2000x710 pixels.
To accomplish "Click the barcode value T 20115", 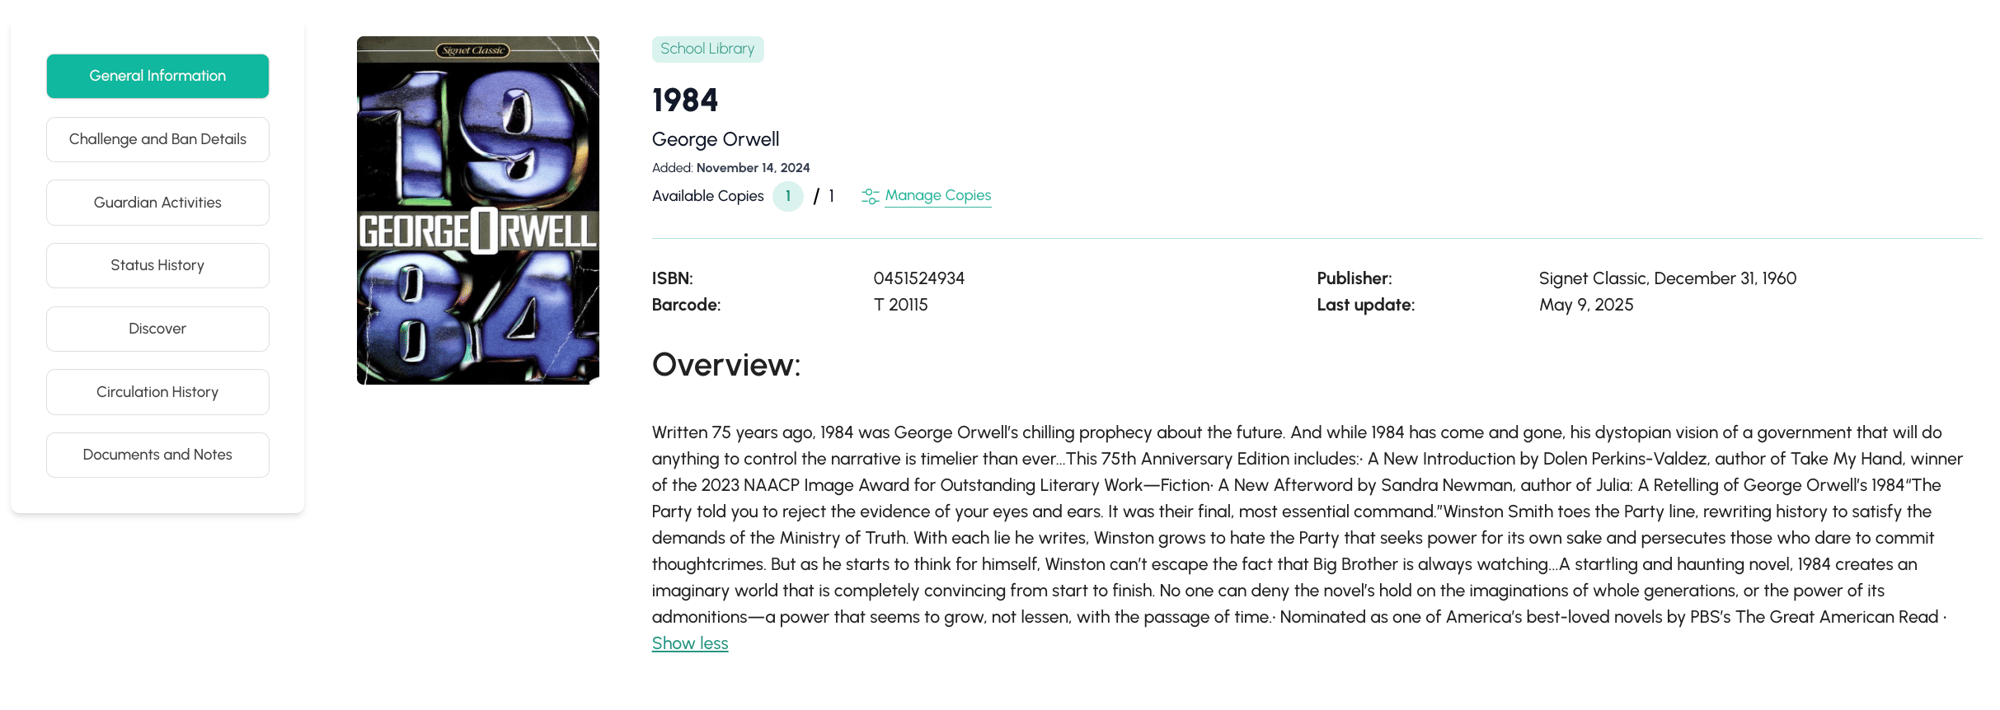I will pyautogui.click(x=900, y=305).
